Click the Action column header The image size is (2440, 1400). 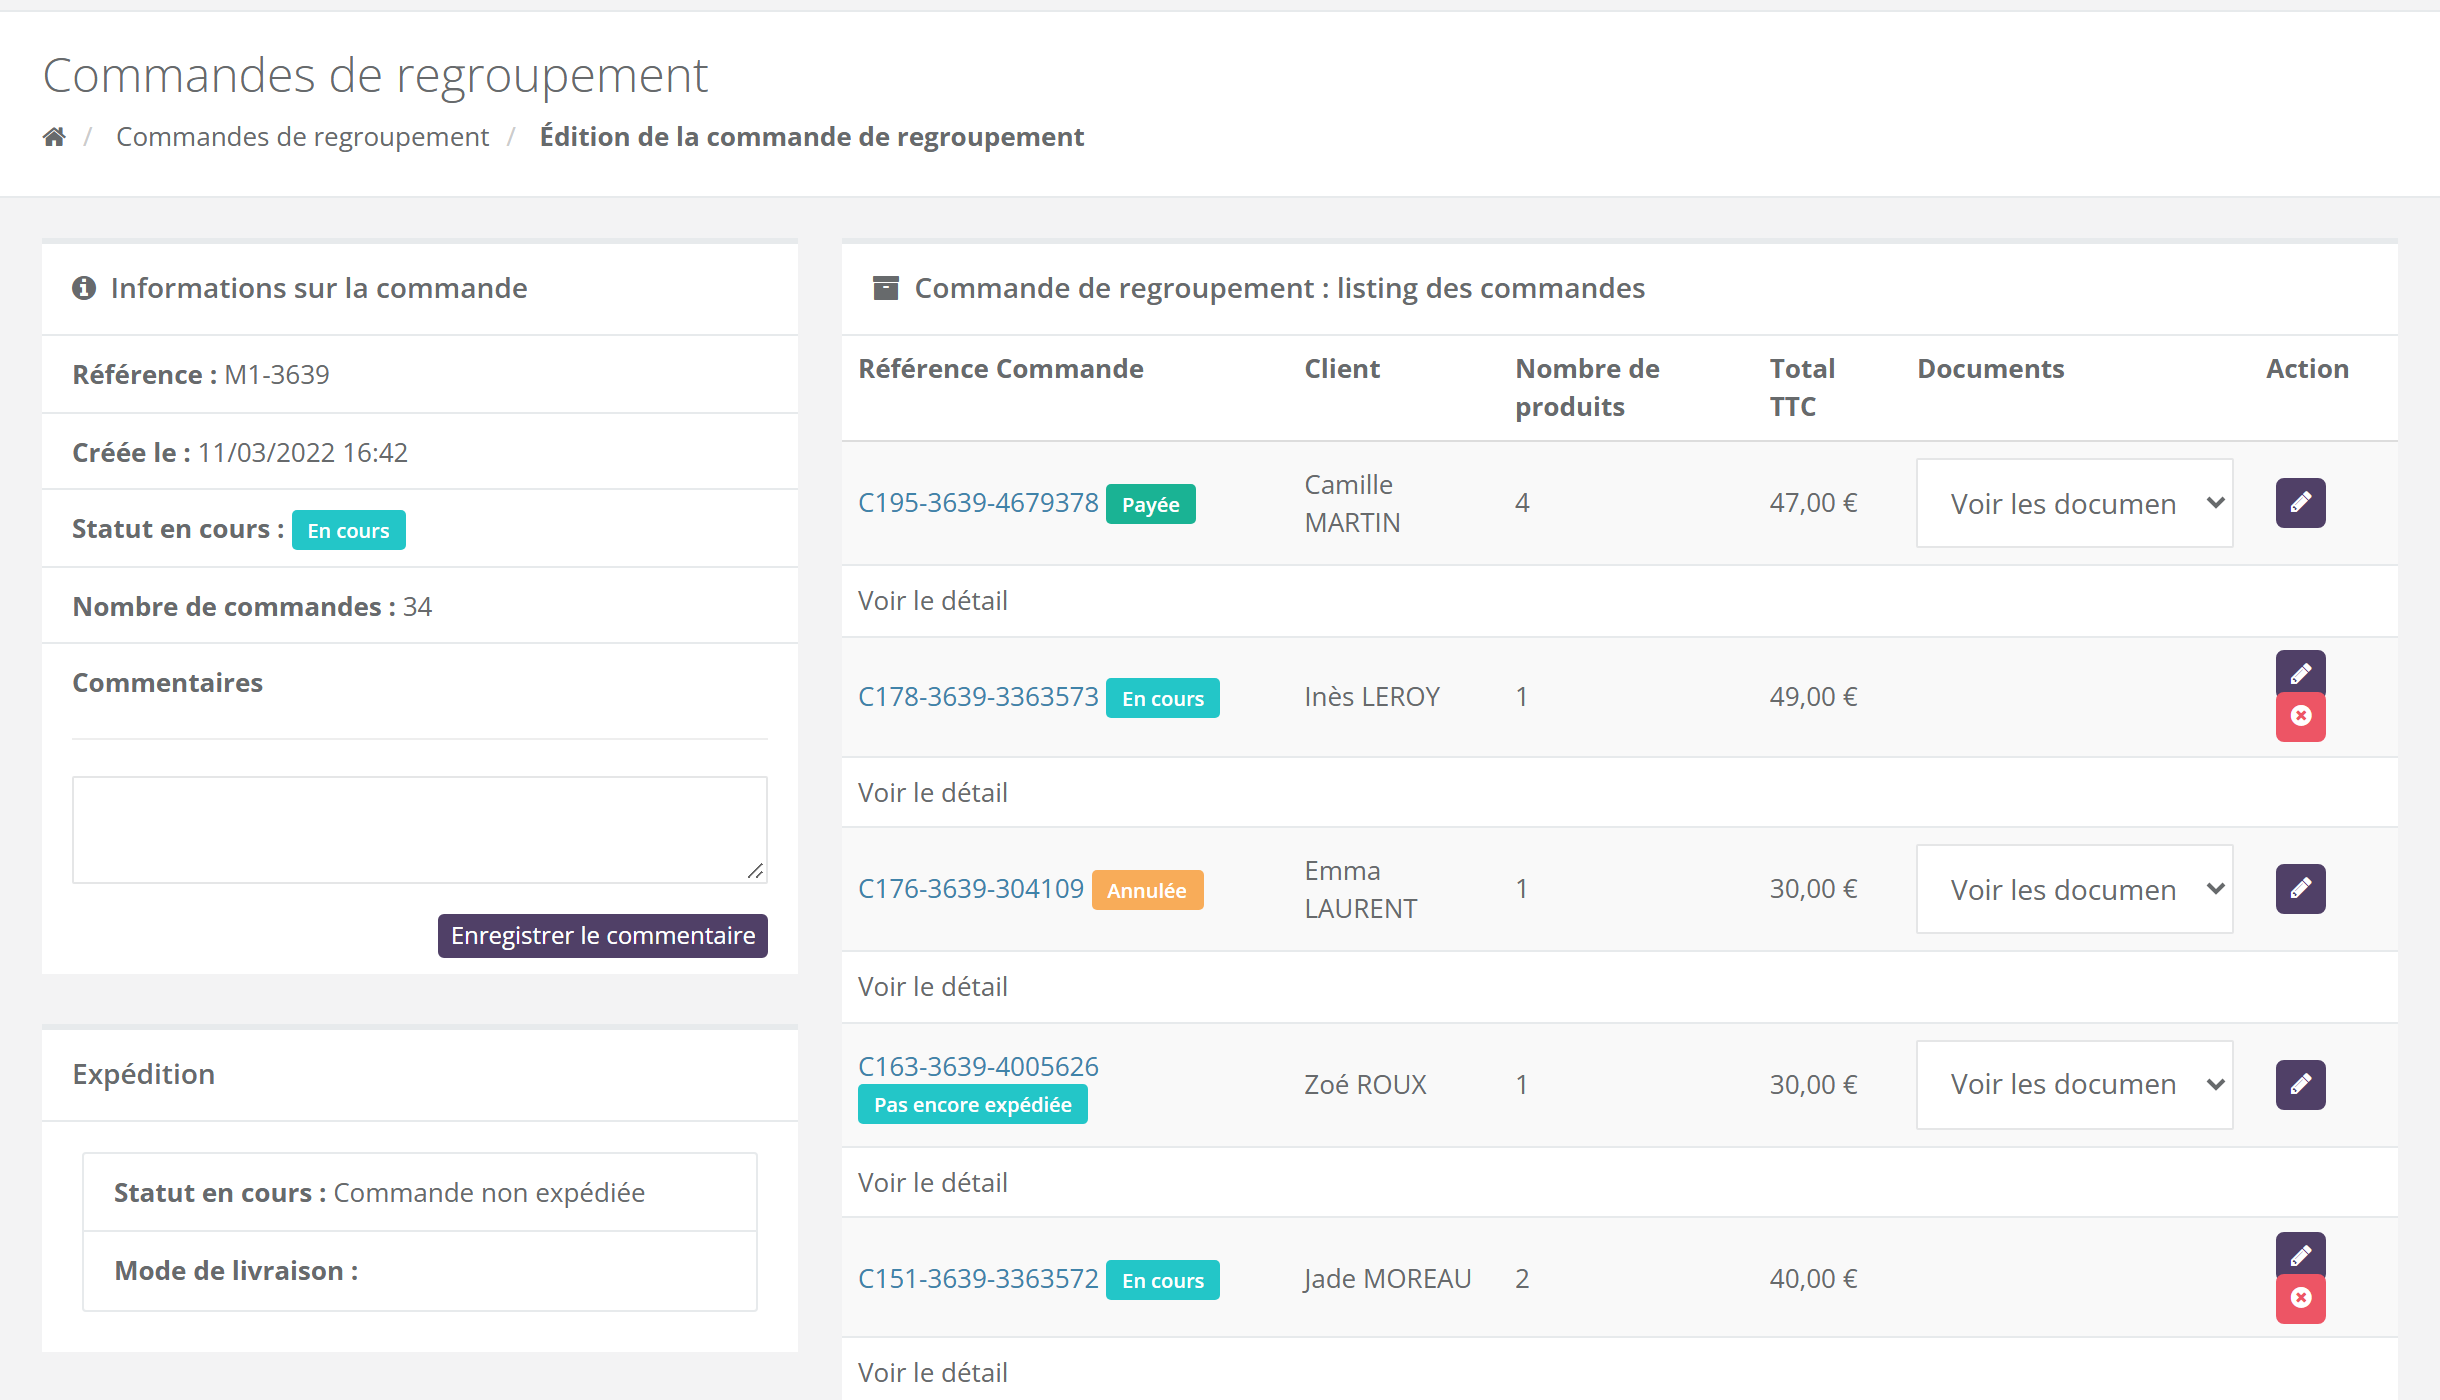(2307, 369)
